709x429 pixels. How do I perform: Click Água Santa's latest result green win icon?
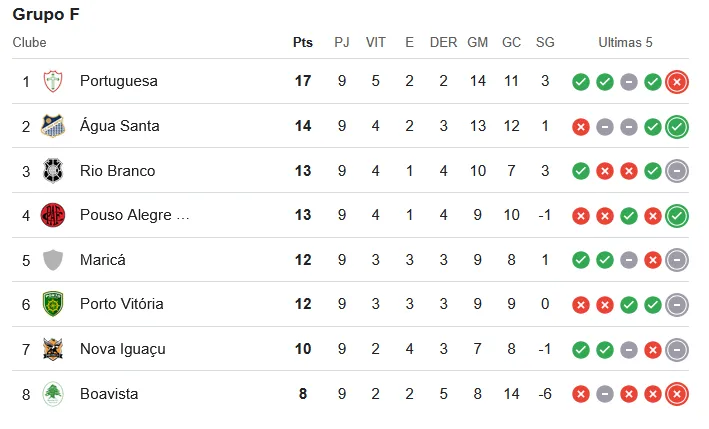pos(677,127)
